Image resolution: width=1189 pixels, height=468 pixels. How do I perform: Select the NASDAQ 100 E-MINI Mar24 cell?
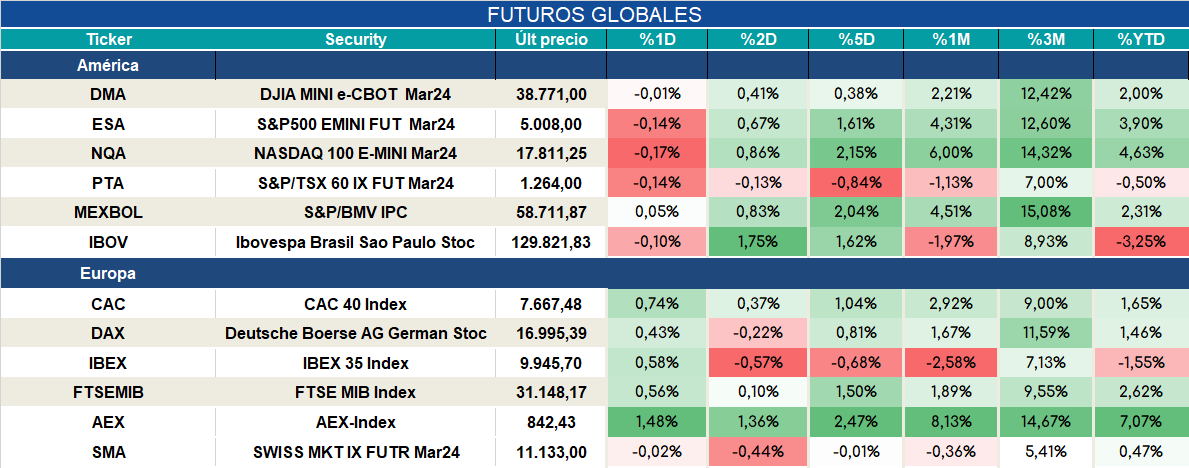356,154
